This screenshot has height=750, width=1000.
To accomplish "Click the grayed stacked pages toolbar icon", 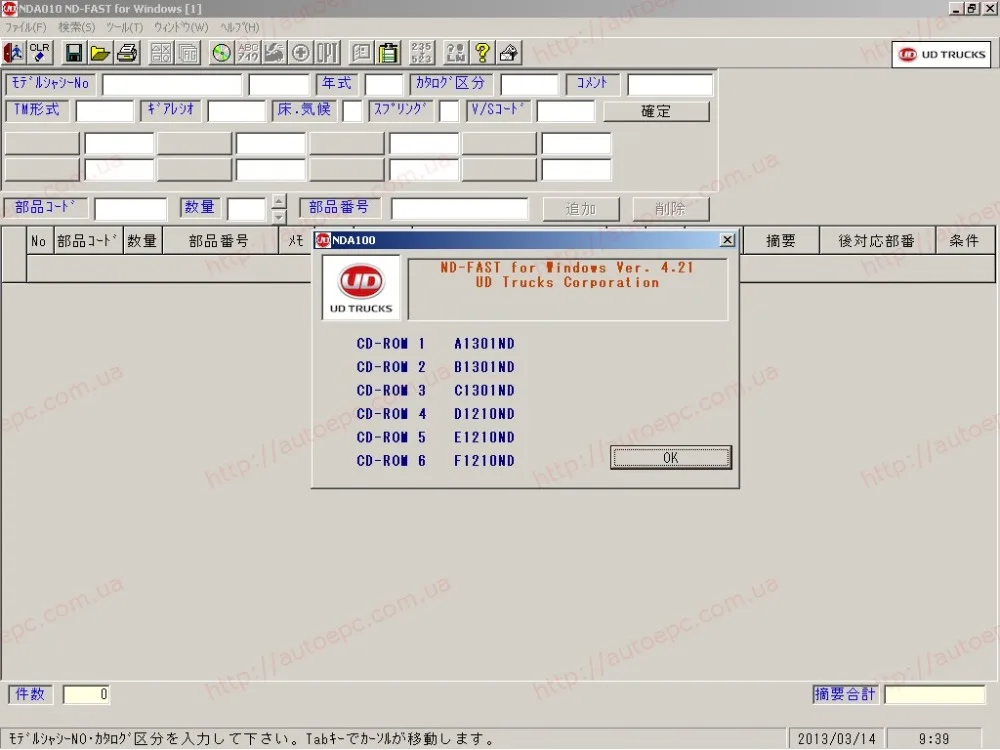I will [x=188, y=53].
